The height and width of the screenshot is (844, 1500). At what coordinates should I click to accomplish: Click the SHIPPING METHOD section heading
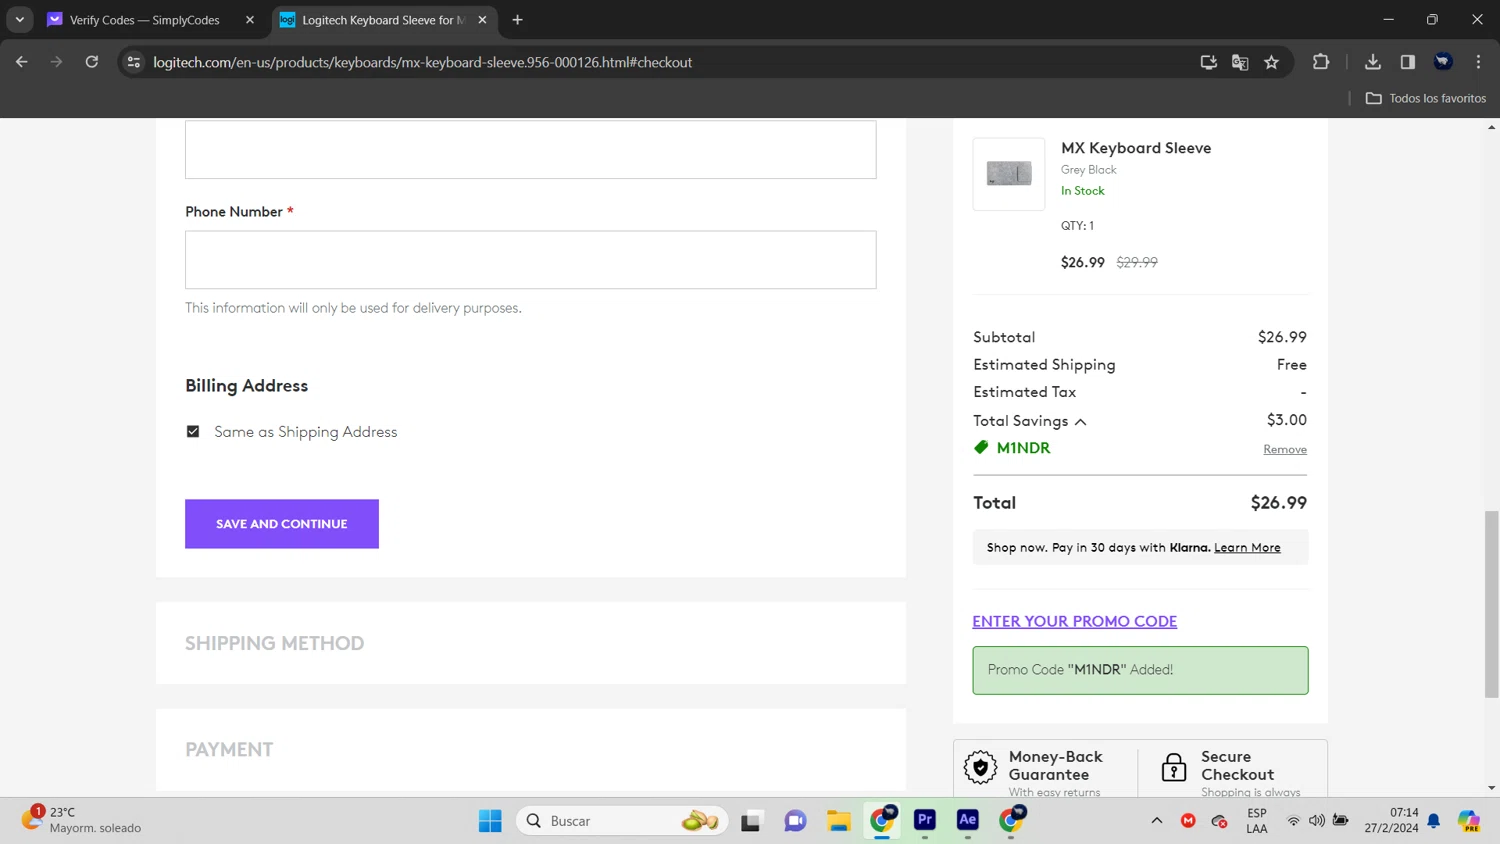click(275, 643)
